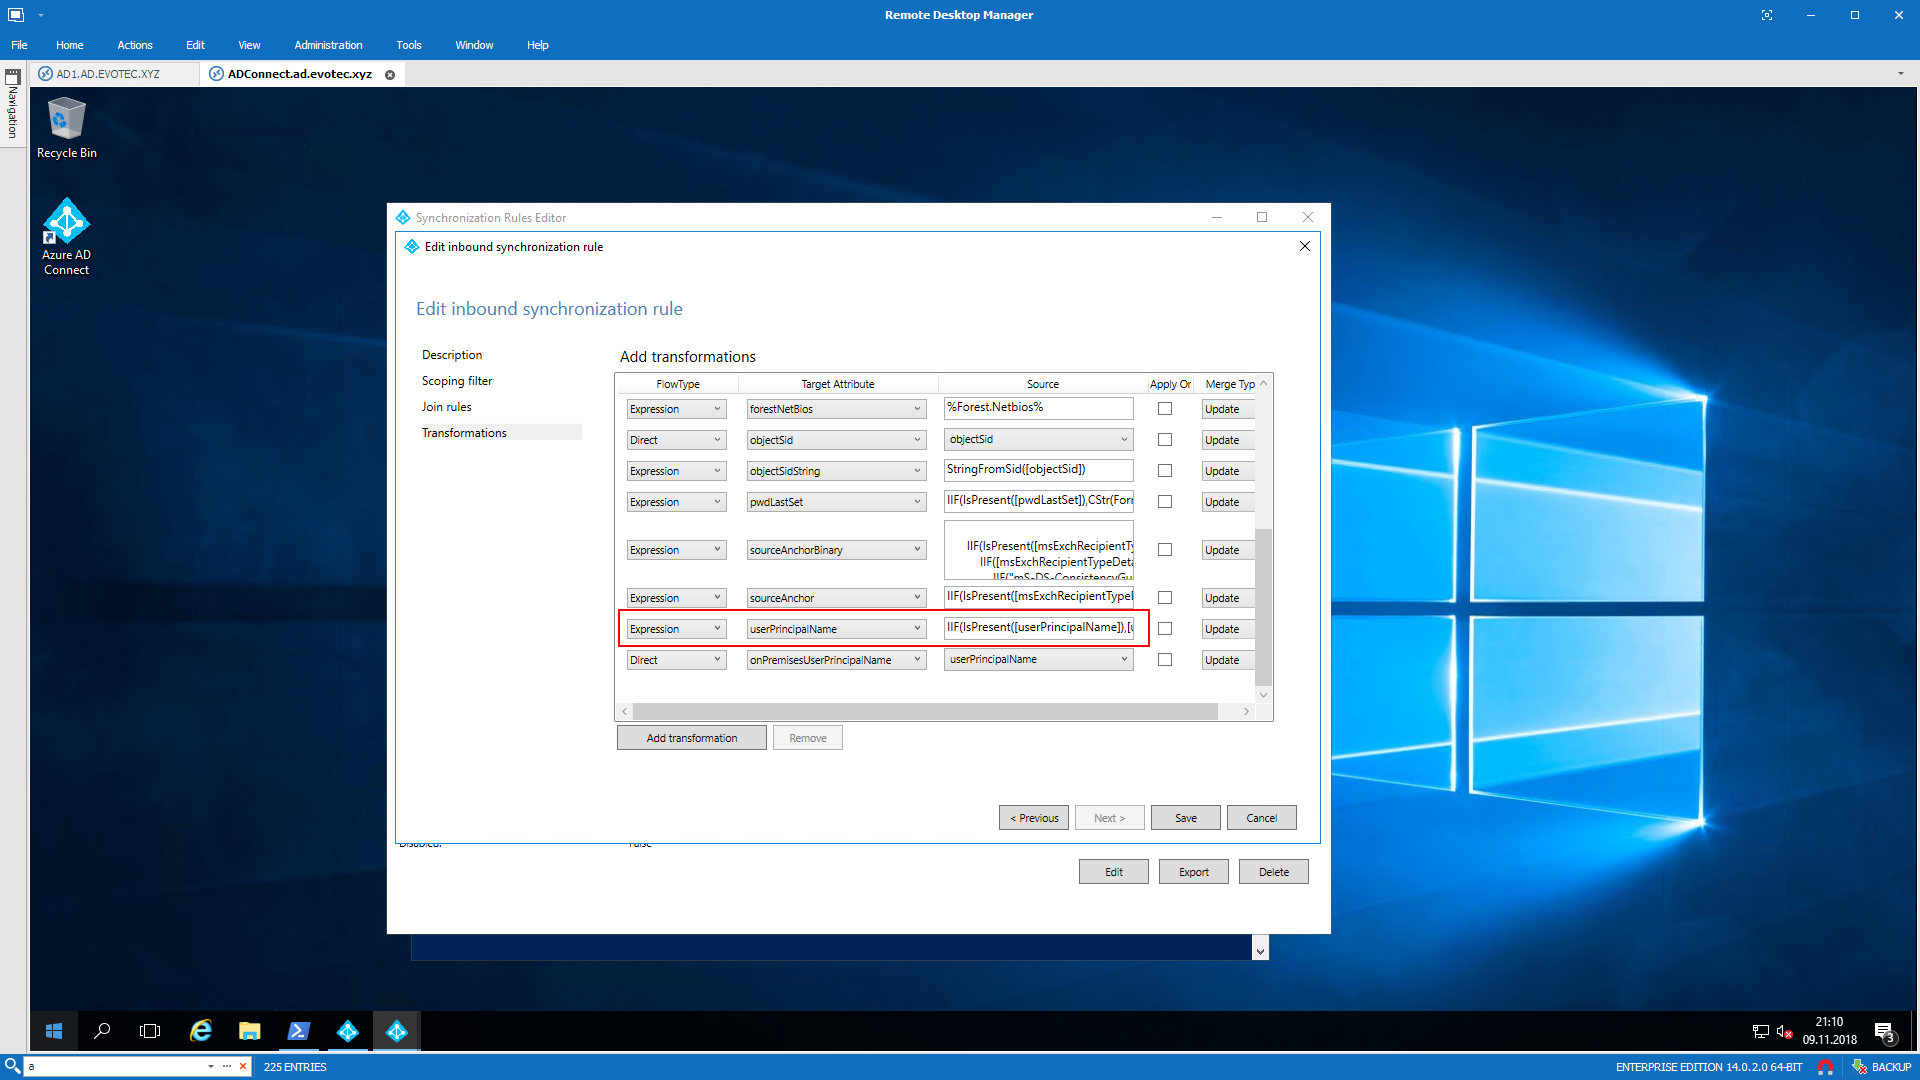The image size is (1920, 1080).
Task: Open the Task View icon
Action: click(x=150, y=1031)
